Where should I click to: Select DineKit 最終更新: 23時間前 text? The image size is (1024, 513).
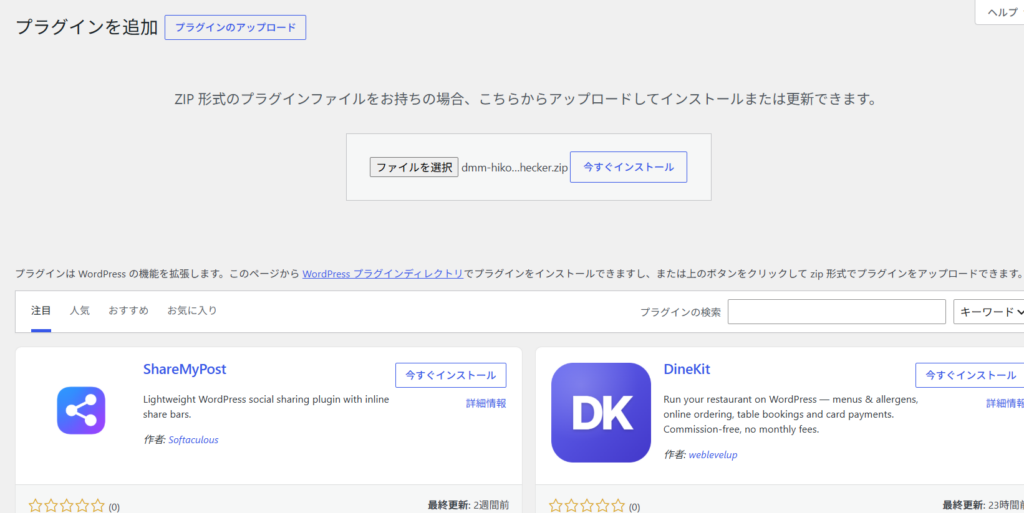tap(983, 505)
